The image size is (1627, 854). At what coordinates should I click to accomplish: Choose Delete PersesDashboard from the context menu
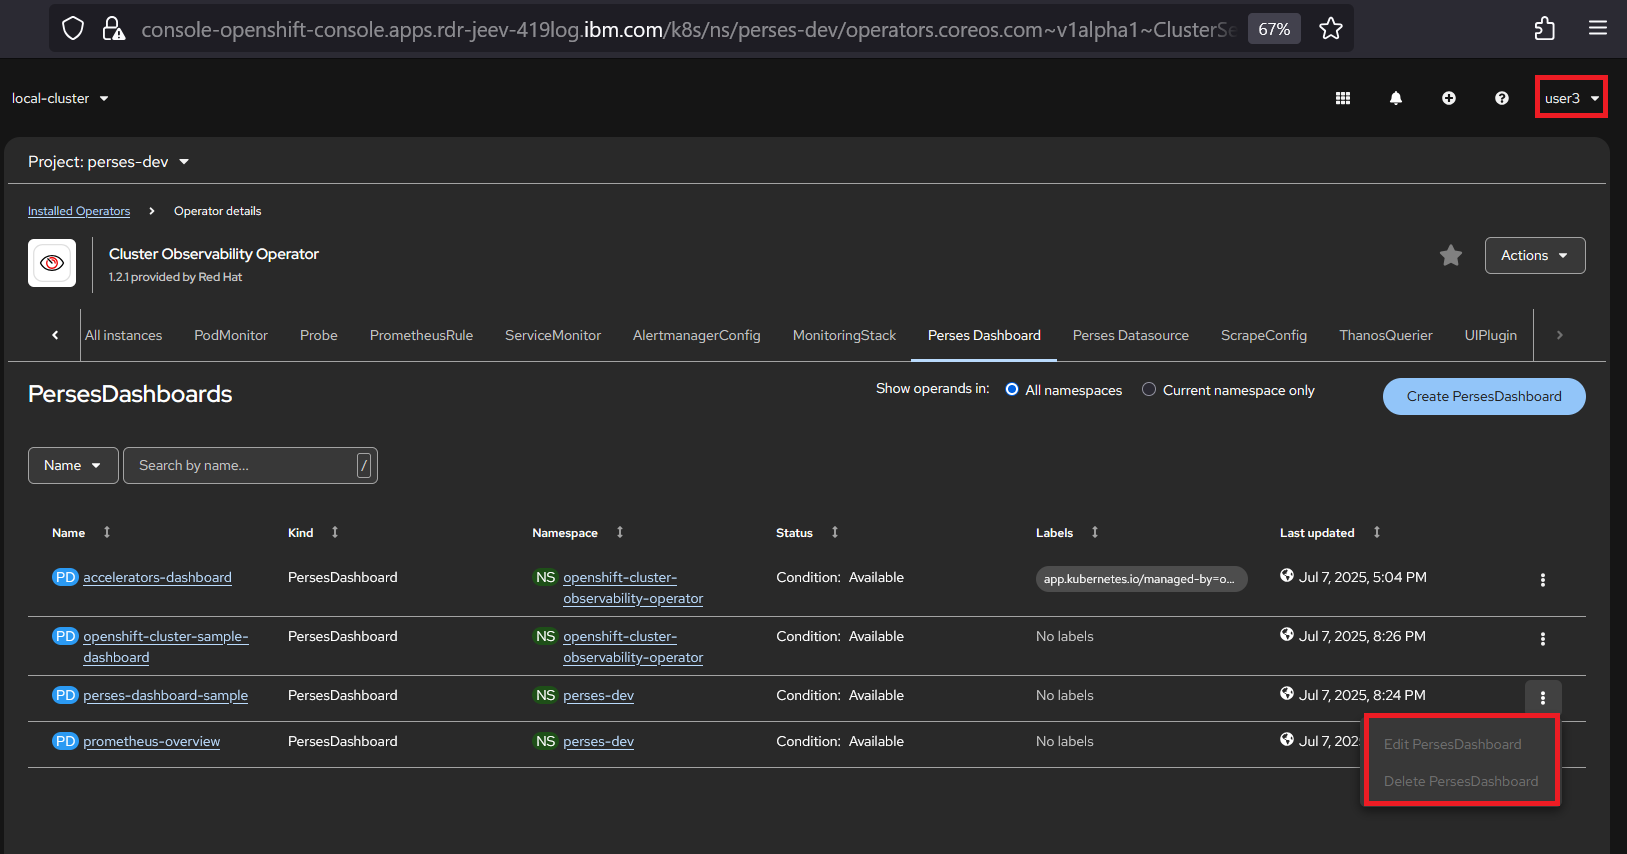click(x=1460, y=781)
